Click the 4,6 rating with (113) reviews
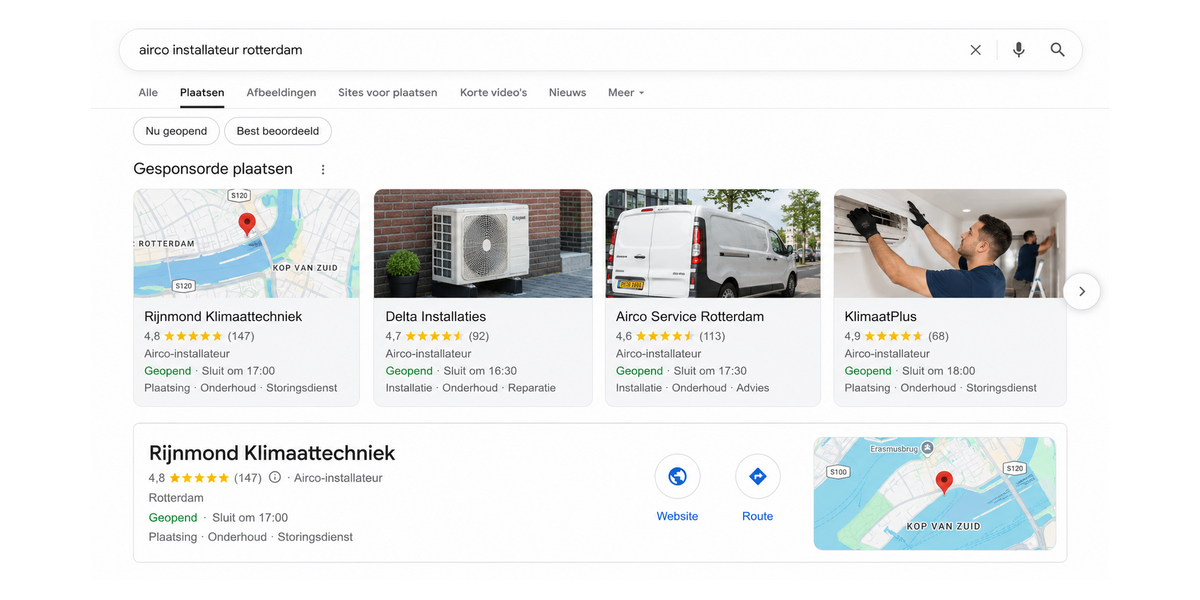Screen dimensions: 1200x600 click(x=670, y=336)
